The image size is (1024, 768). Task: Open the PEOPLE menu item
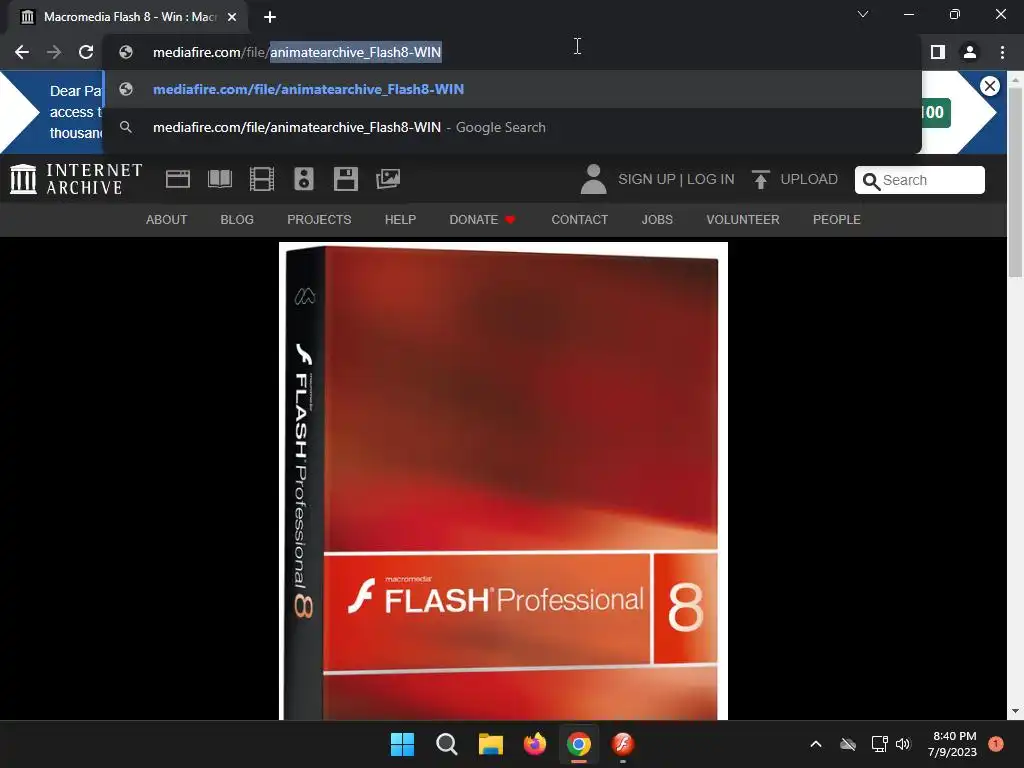point(837,219)
